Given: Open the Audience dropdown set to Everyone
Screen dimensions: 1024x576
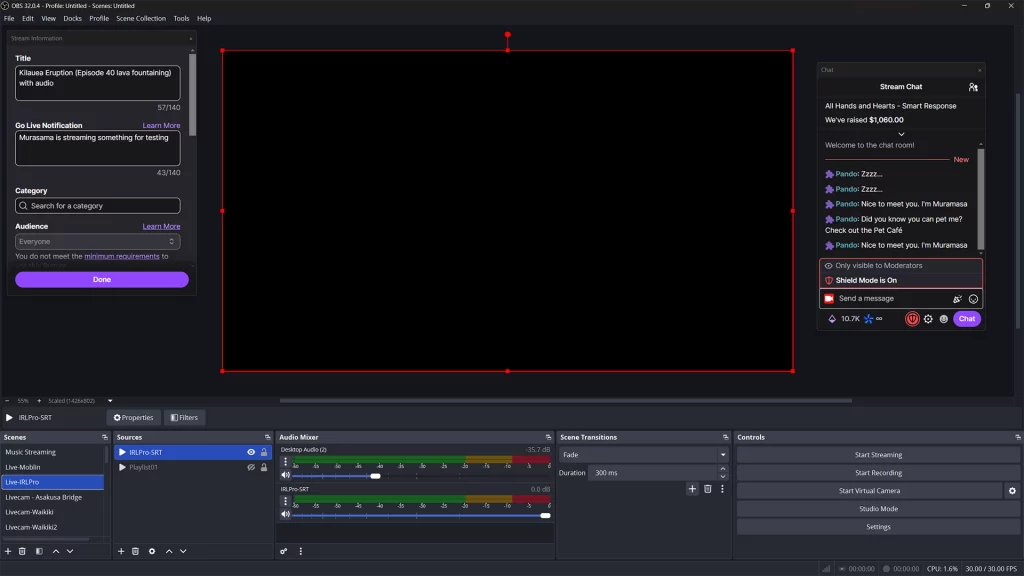Looking at the screenshot, I should pyautogui.click(x=98, y=242).
